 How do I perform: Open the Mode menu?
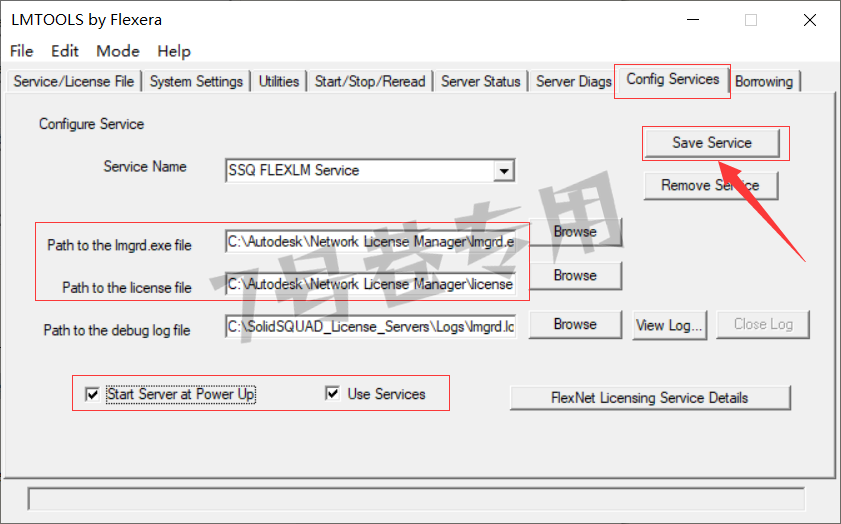click(117, 51)
